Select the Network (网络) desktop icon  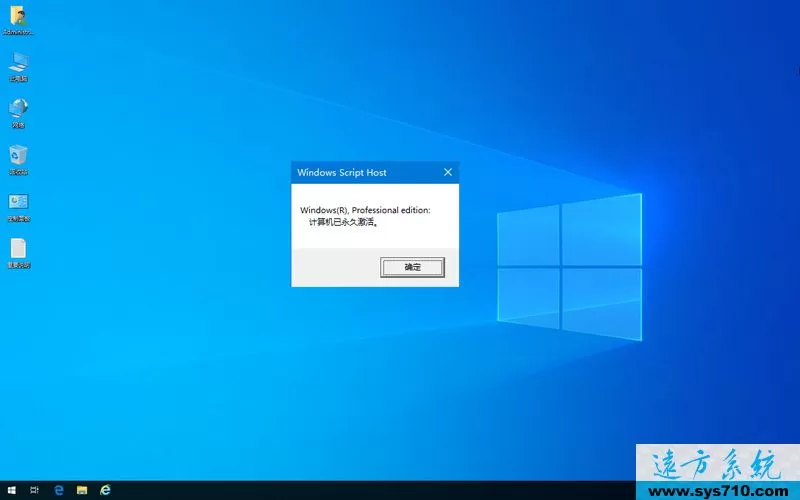pos(18,109)
